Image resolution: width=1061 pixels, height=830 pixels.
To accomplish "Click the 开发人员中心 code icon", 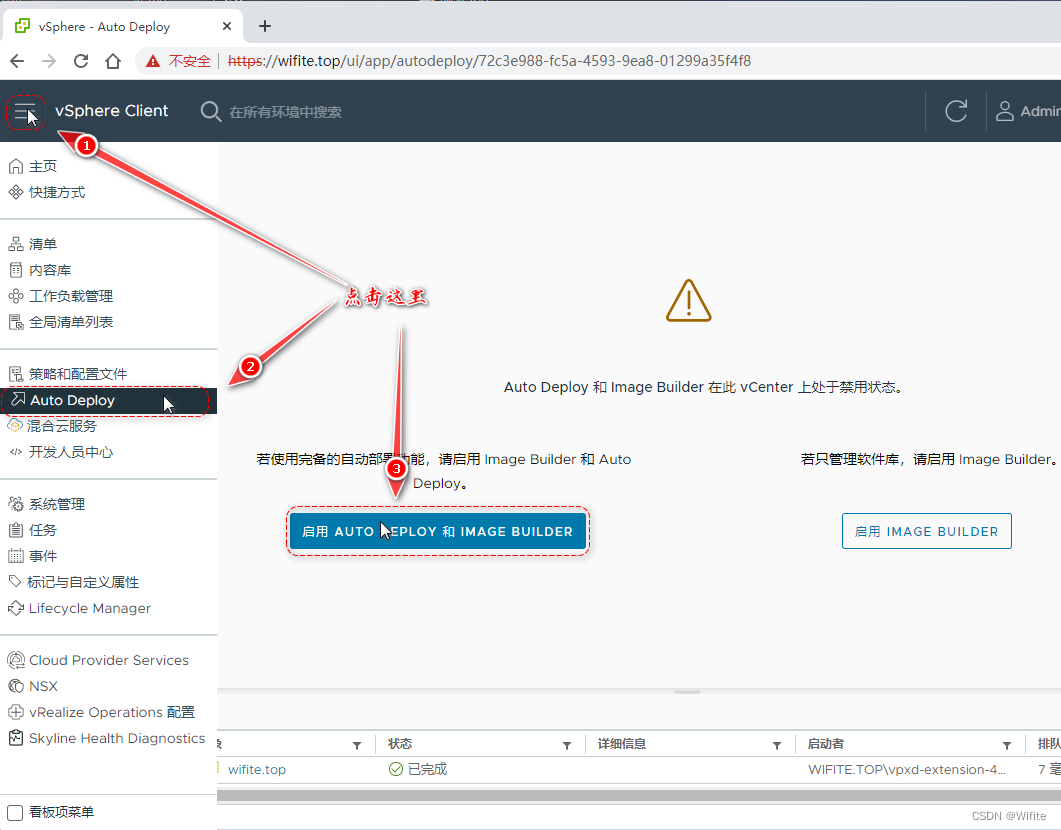I will tap(16, 452).
